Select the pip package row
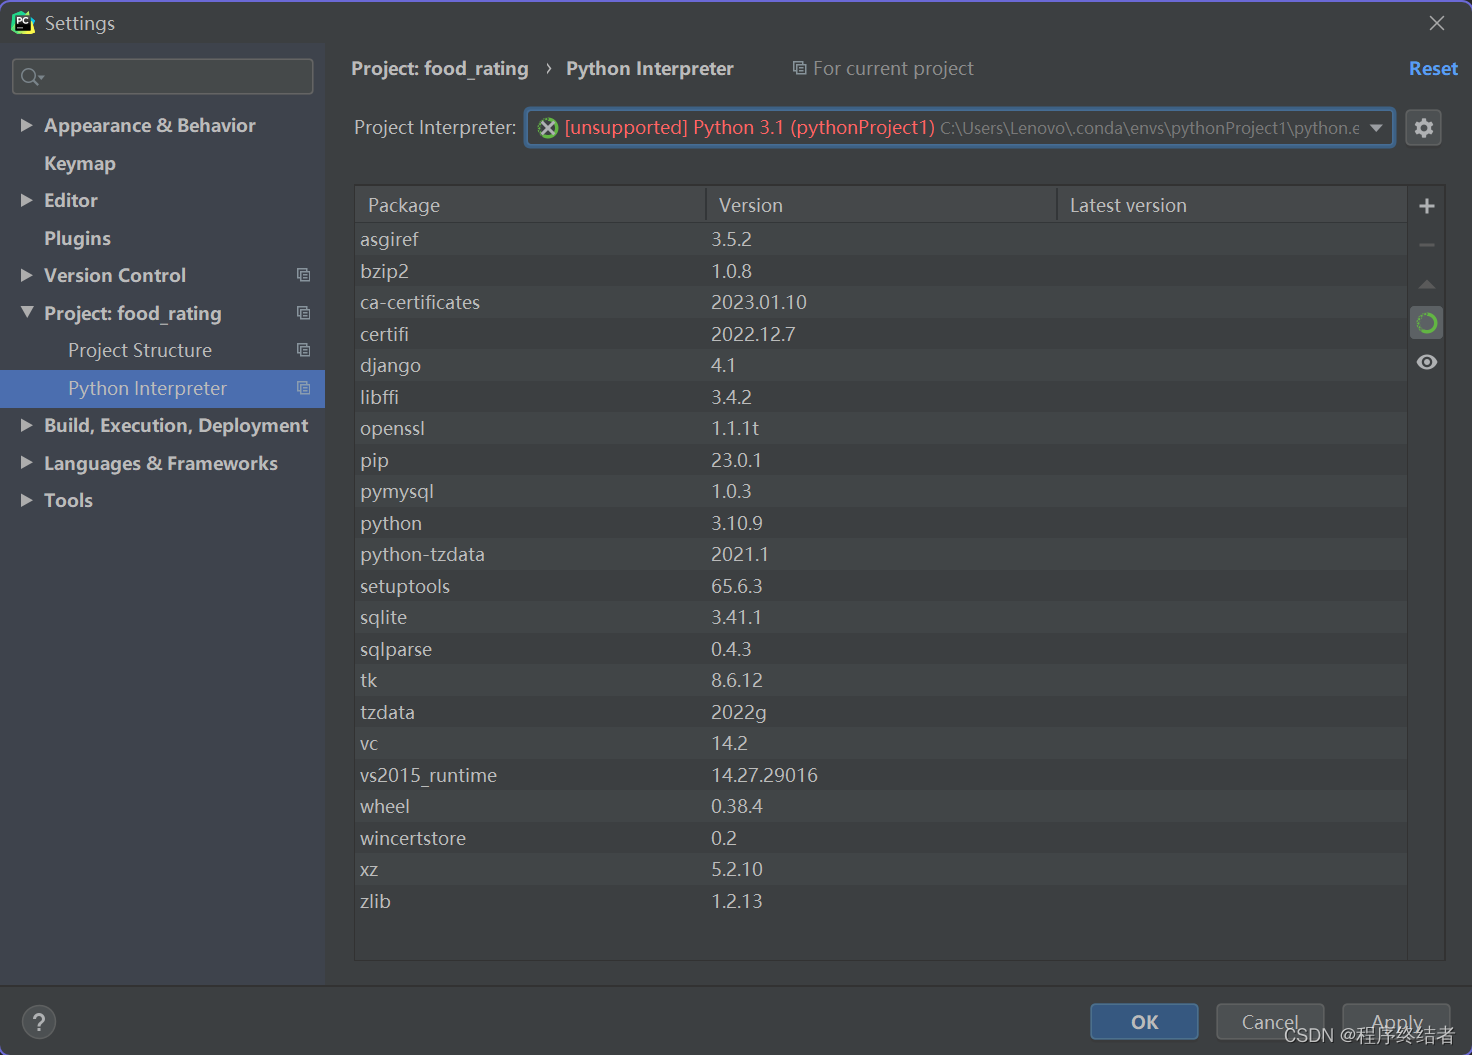 coord(880,460)
